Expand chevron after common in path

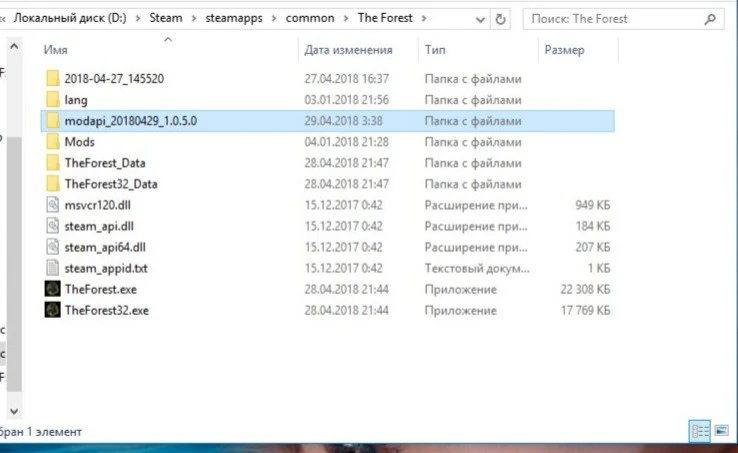[x=346, y=19]
